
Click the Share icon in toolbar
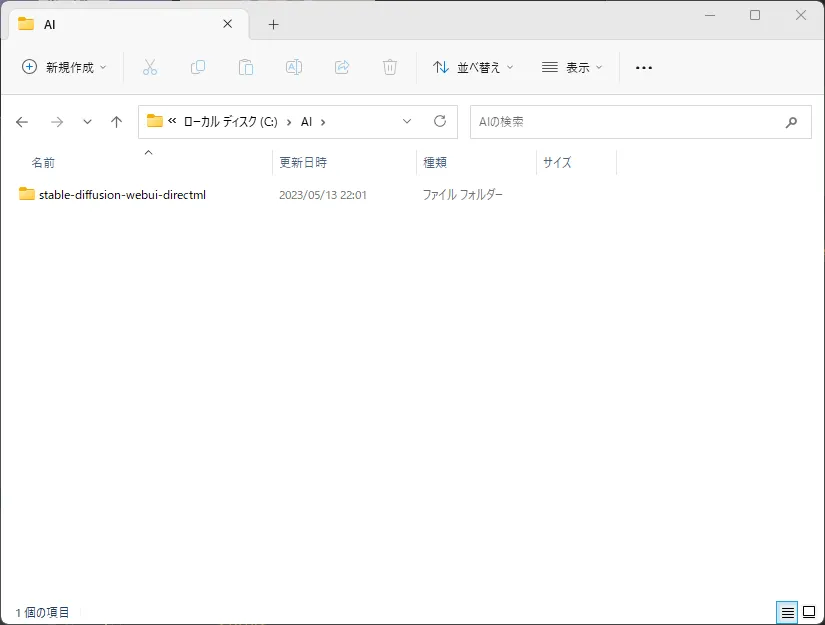point(342,67)
